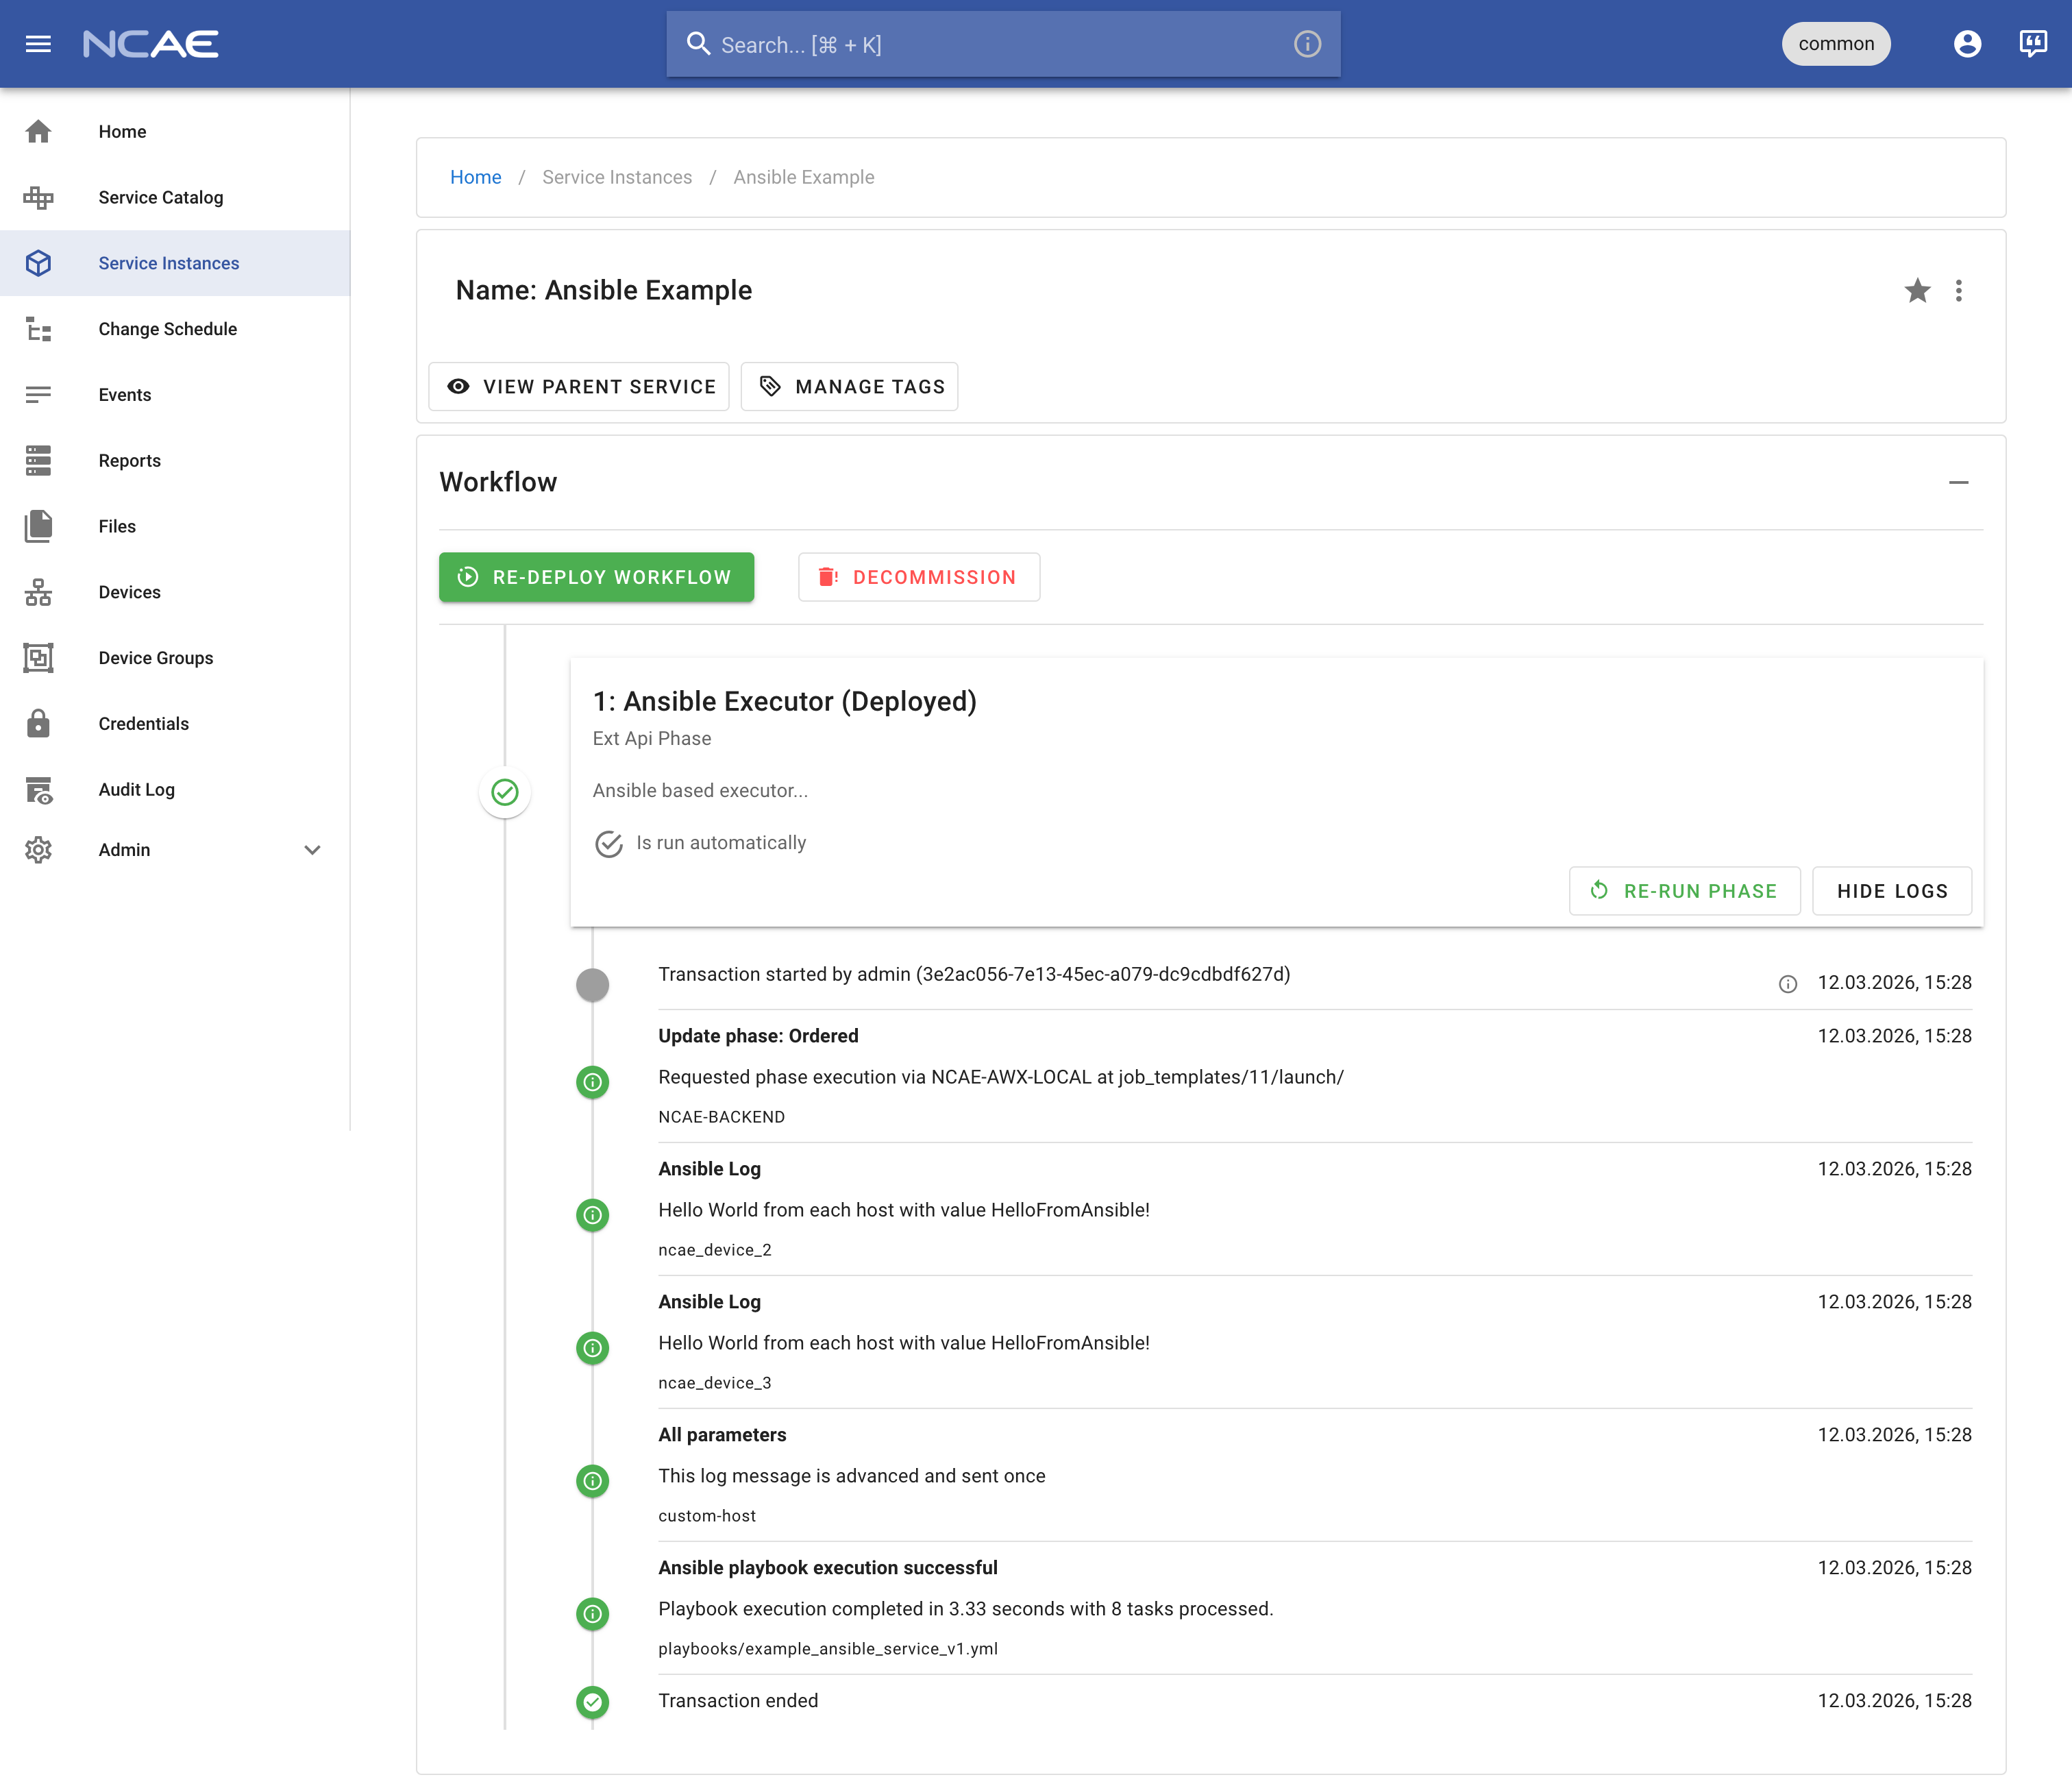This screenshot has height=1786, width=2072.
Task: Click the Home breadcrumb link
Action: pos(475,177)
